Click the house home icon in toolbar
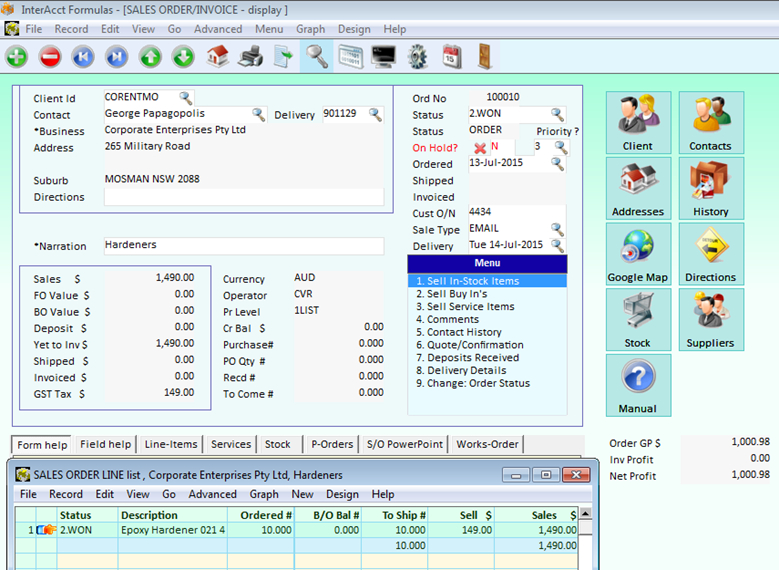Image resolution: width=779 pixels, height=570 pixels. pyautogui.click(x=218, y=56)
